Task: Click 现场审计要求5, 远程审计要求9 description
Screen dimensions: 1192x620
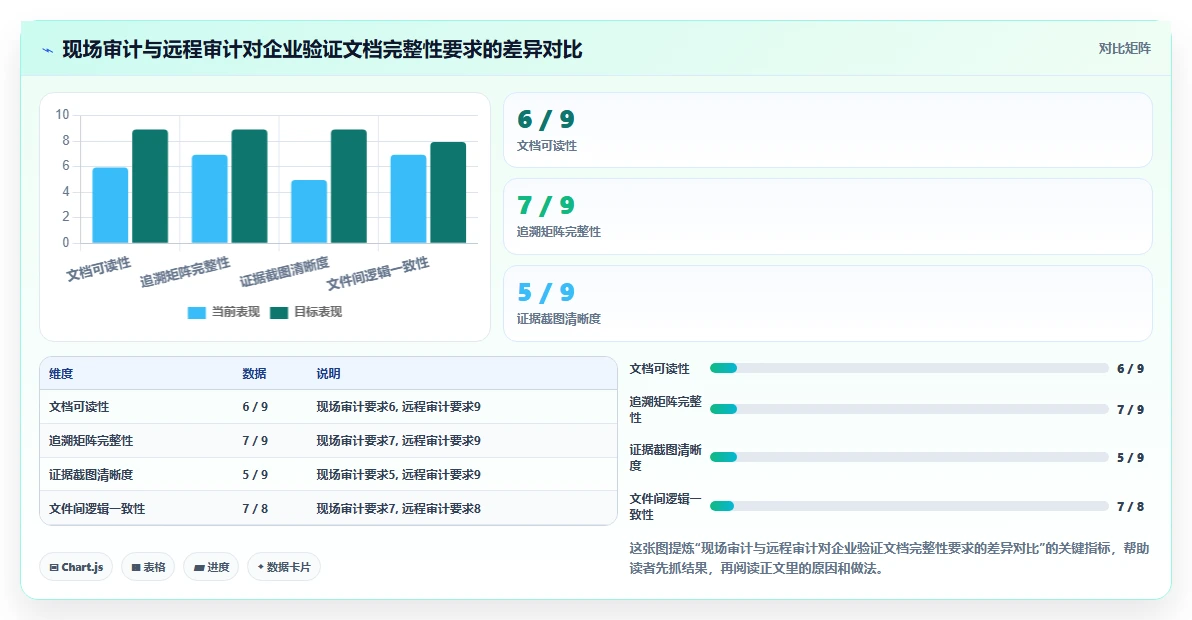Action: coord(399,475)
